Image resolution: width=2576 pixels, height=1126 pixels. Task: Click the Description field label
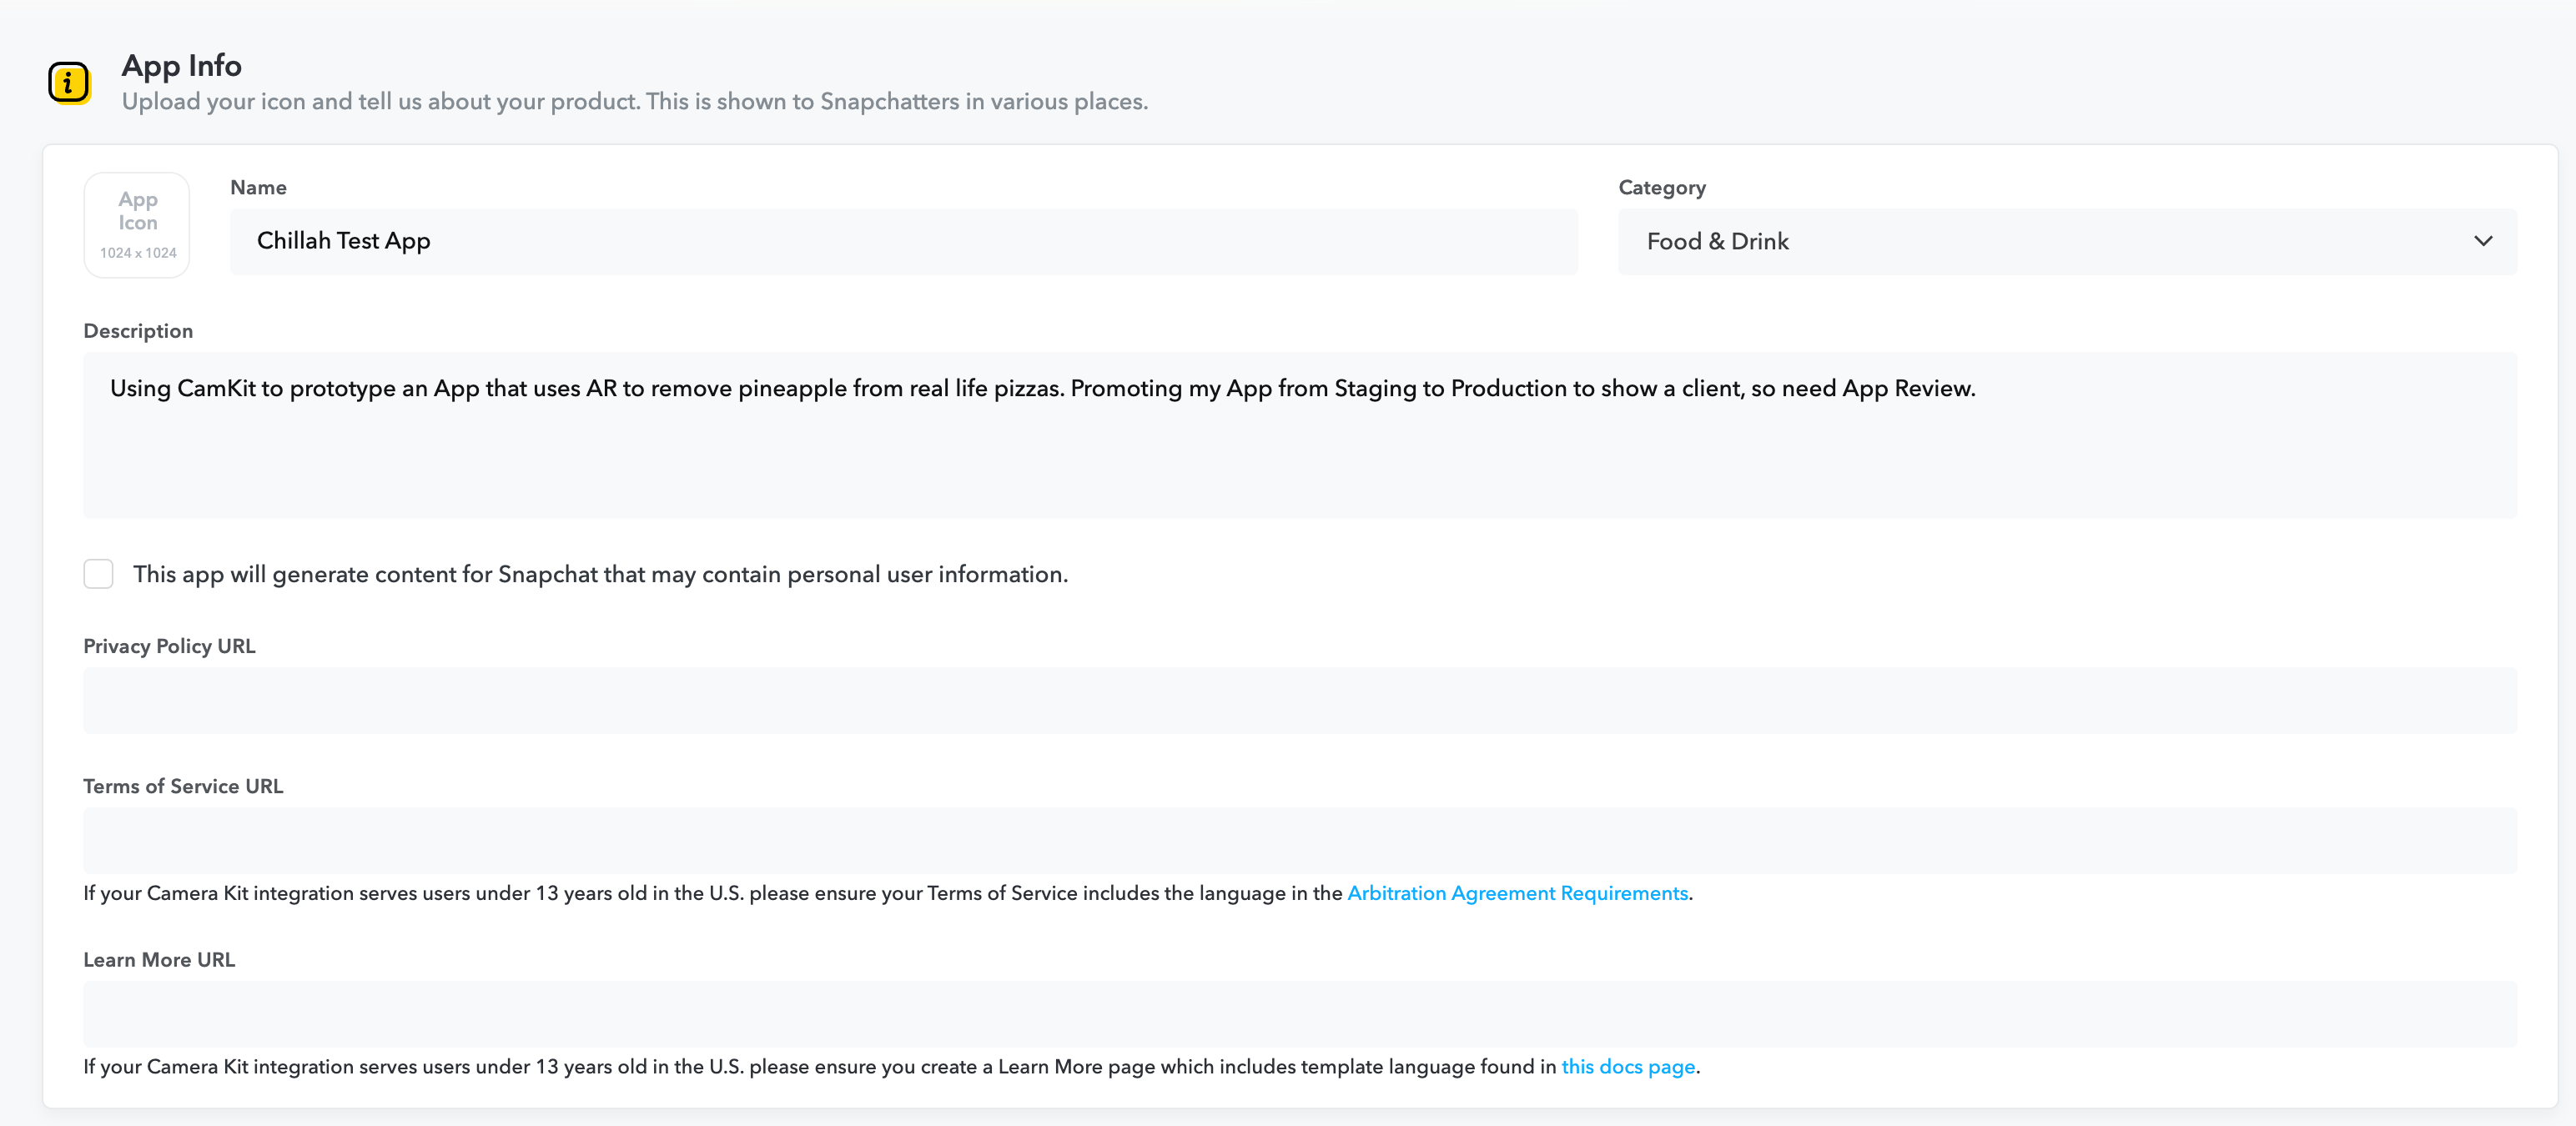138,331
